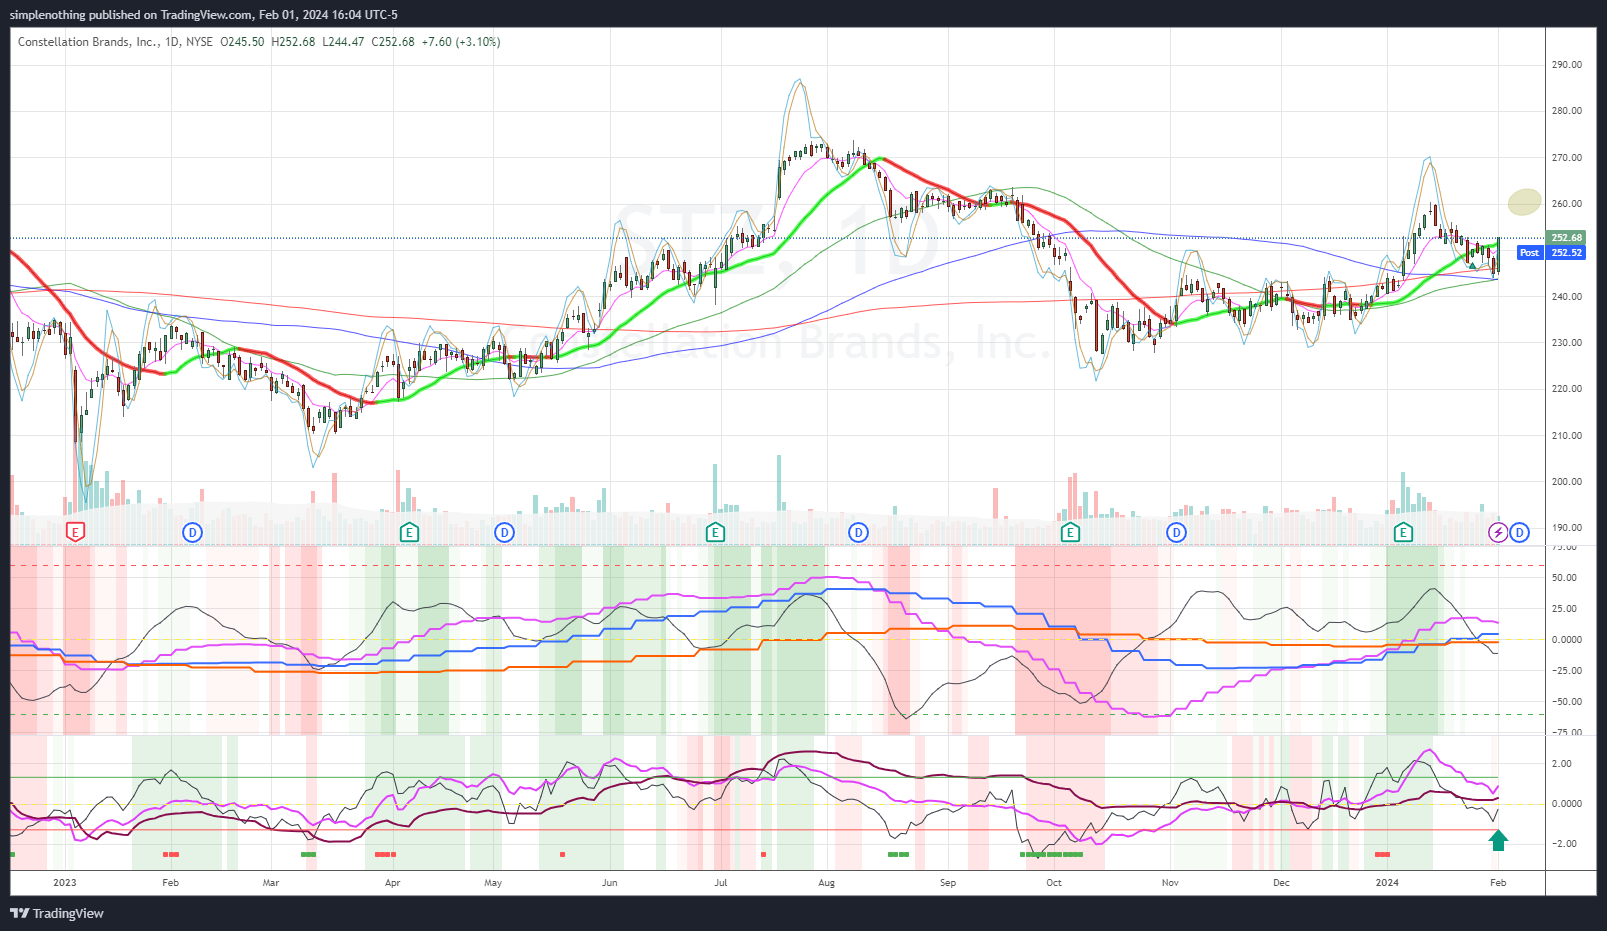
Task: Click the 290.00 price axis label
Action: point(1567,65)
